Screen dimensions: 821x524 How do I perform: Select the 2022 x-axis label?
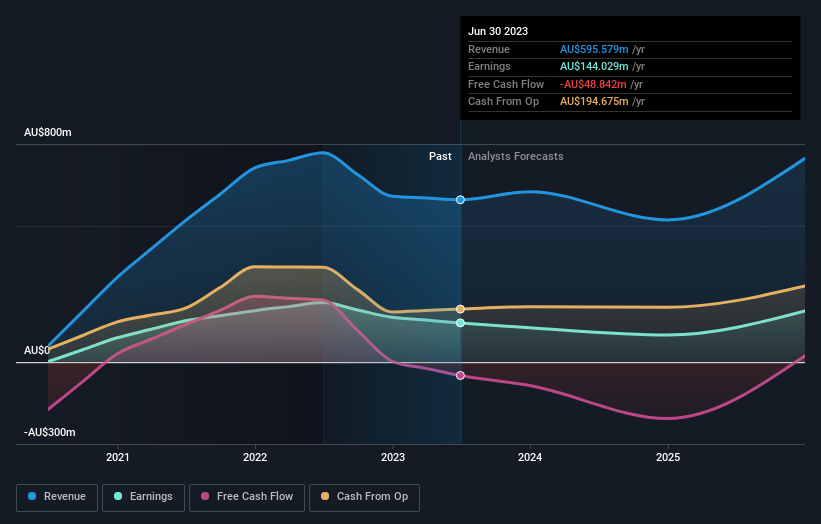[255, 457]
